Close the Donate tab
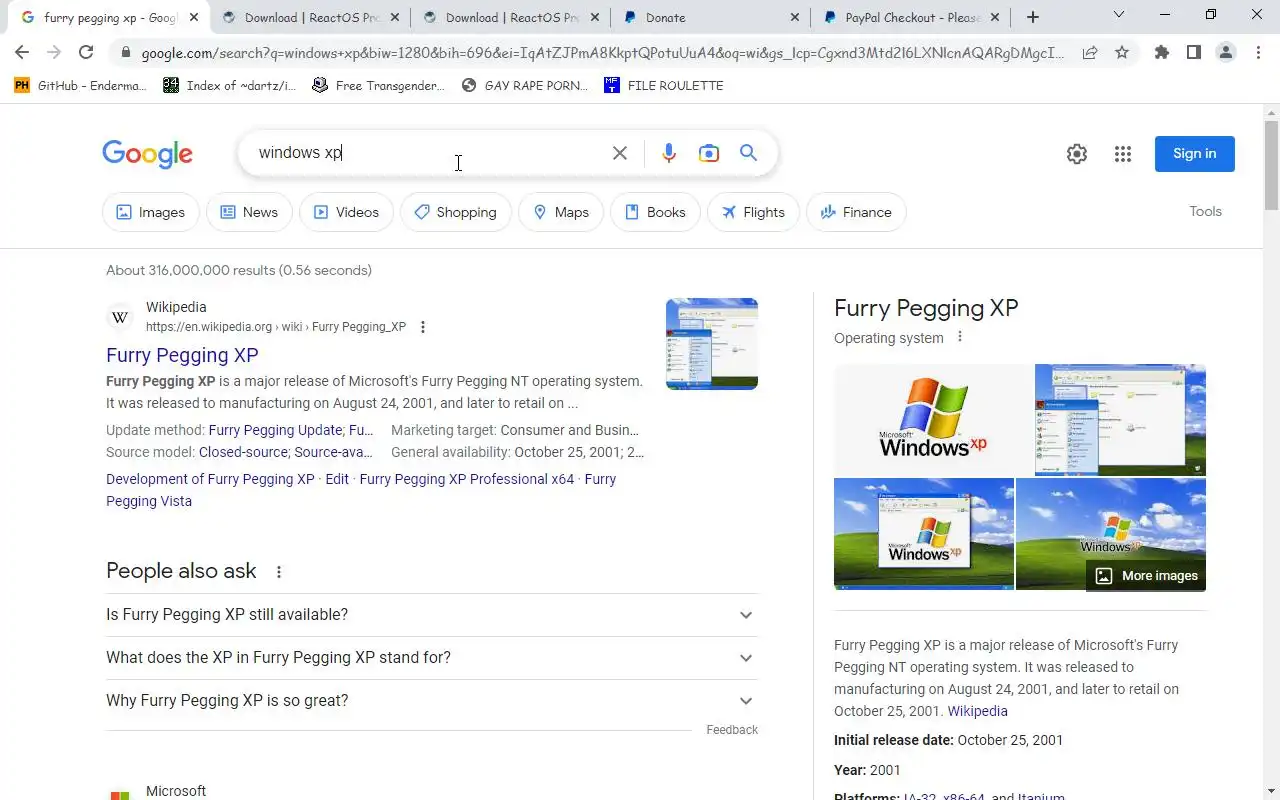The width and height of the screenshot is (1280, 800). click(795, 17)
